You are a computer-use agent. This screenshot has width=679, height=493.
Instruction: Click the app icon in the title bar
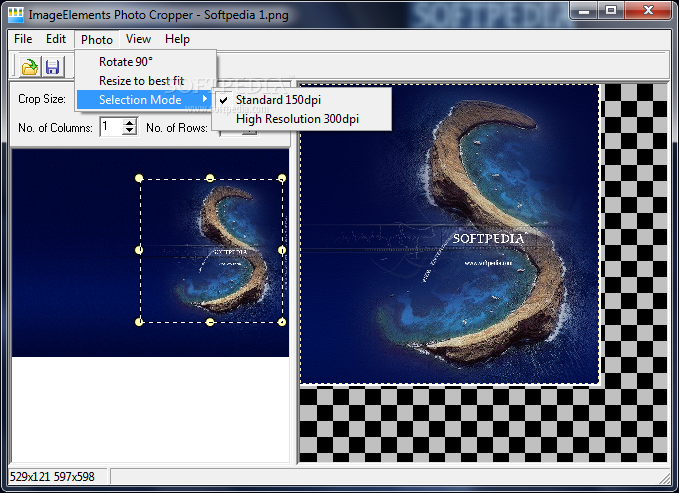(16, 15)
